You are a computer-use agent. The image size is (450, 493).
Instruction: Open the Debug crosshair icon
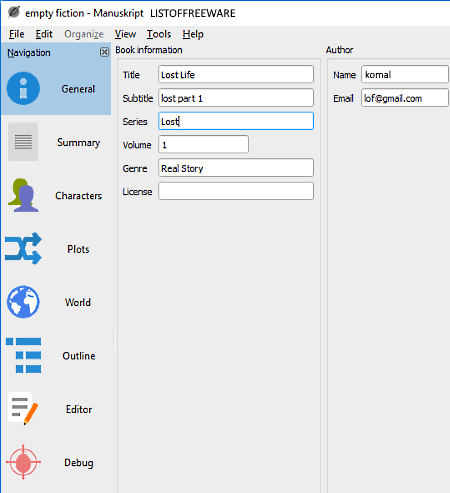[x=23, y=462]
